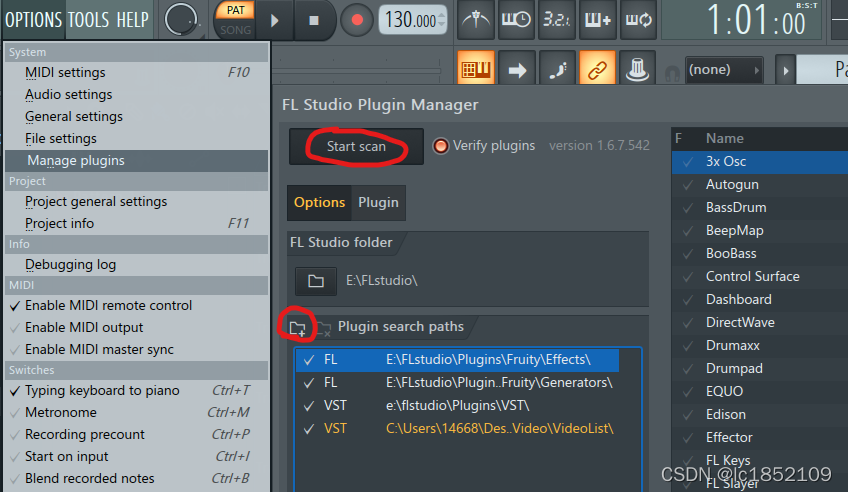
Task: Toggle Enable MIDI master sync
Action: pos(136,350)
